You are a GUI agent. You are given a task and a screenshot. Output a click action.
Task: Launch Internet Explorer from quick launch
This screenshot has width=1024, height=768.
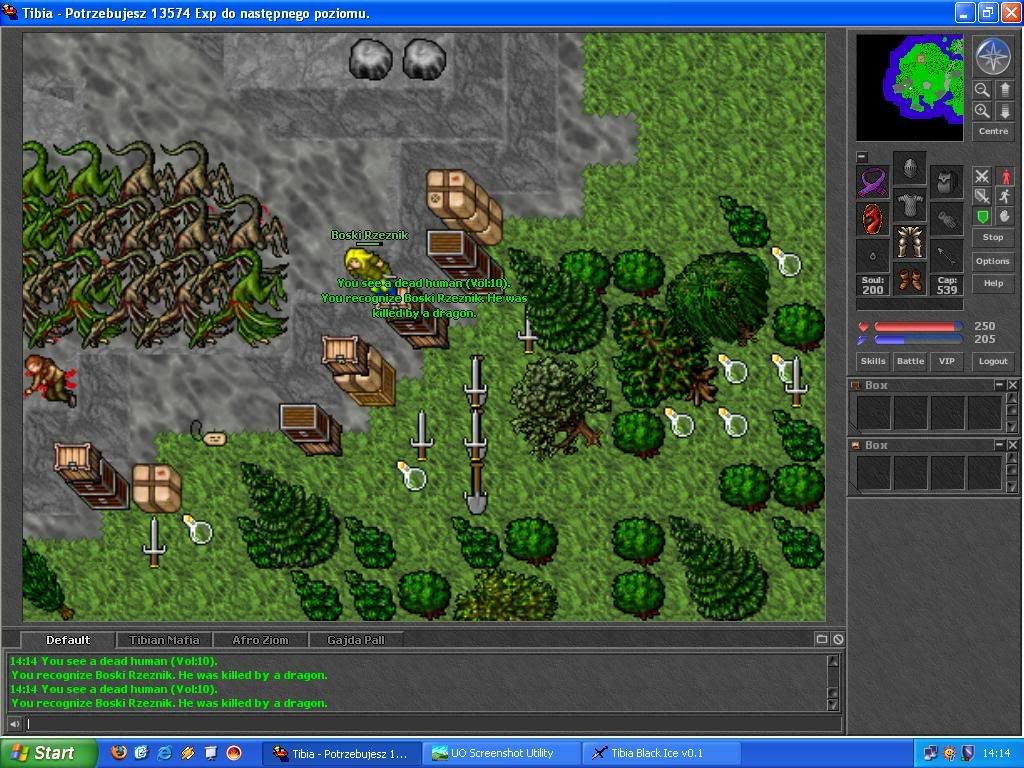point(165,753)
